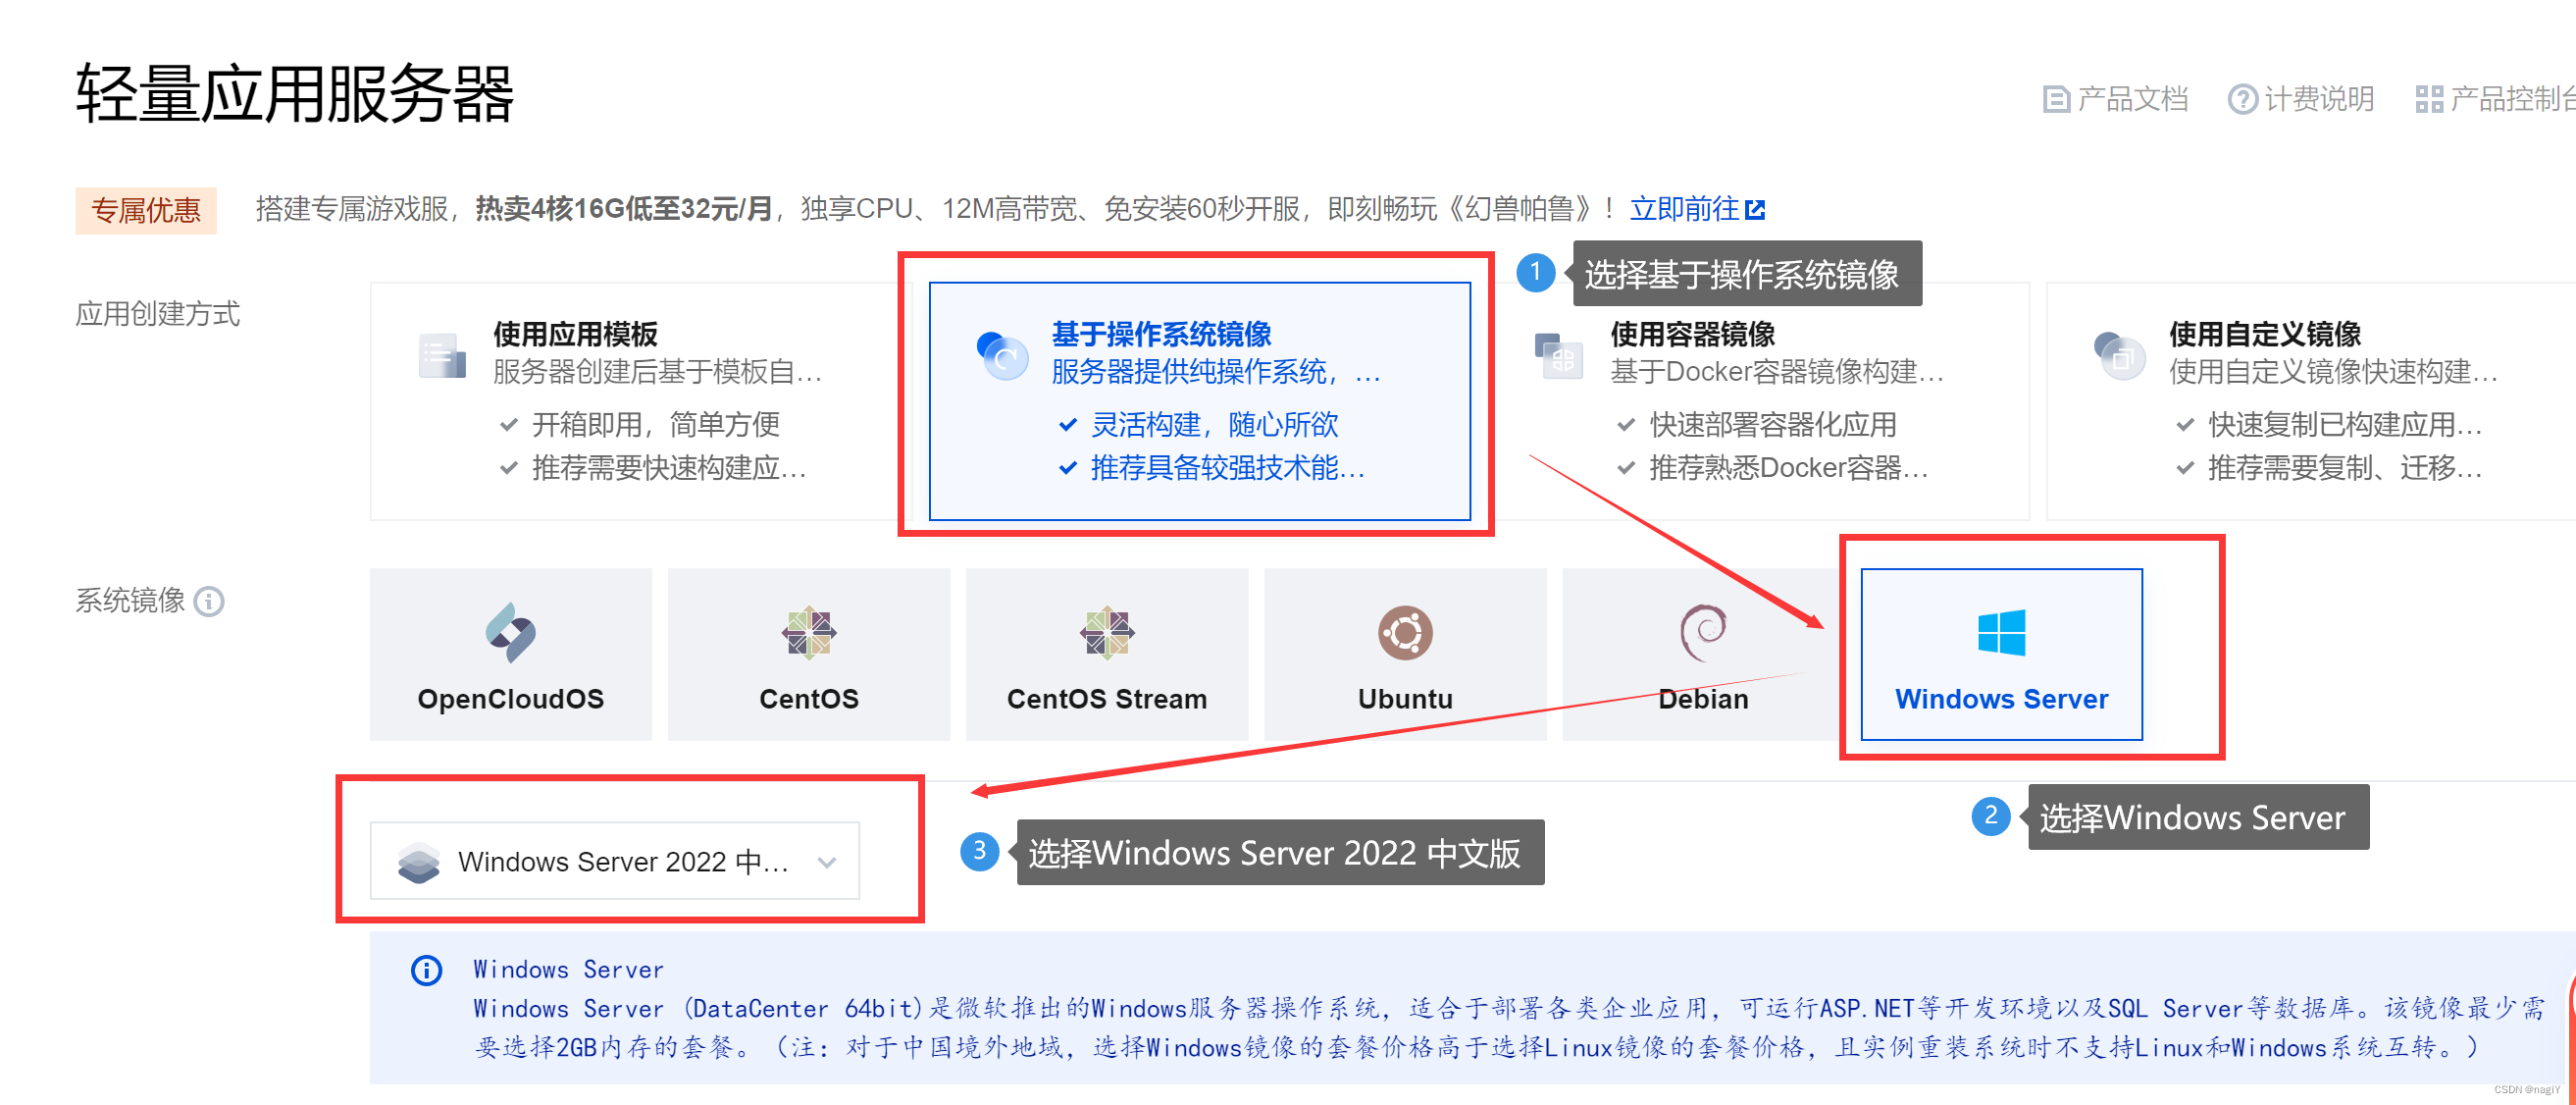Click the text 热卖4核16G低至32元/月
Viewport: 2576px width, 1105px height.
point(624,208)
